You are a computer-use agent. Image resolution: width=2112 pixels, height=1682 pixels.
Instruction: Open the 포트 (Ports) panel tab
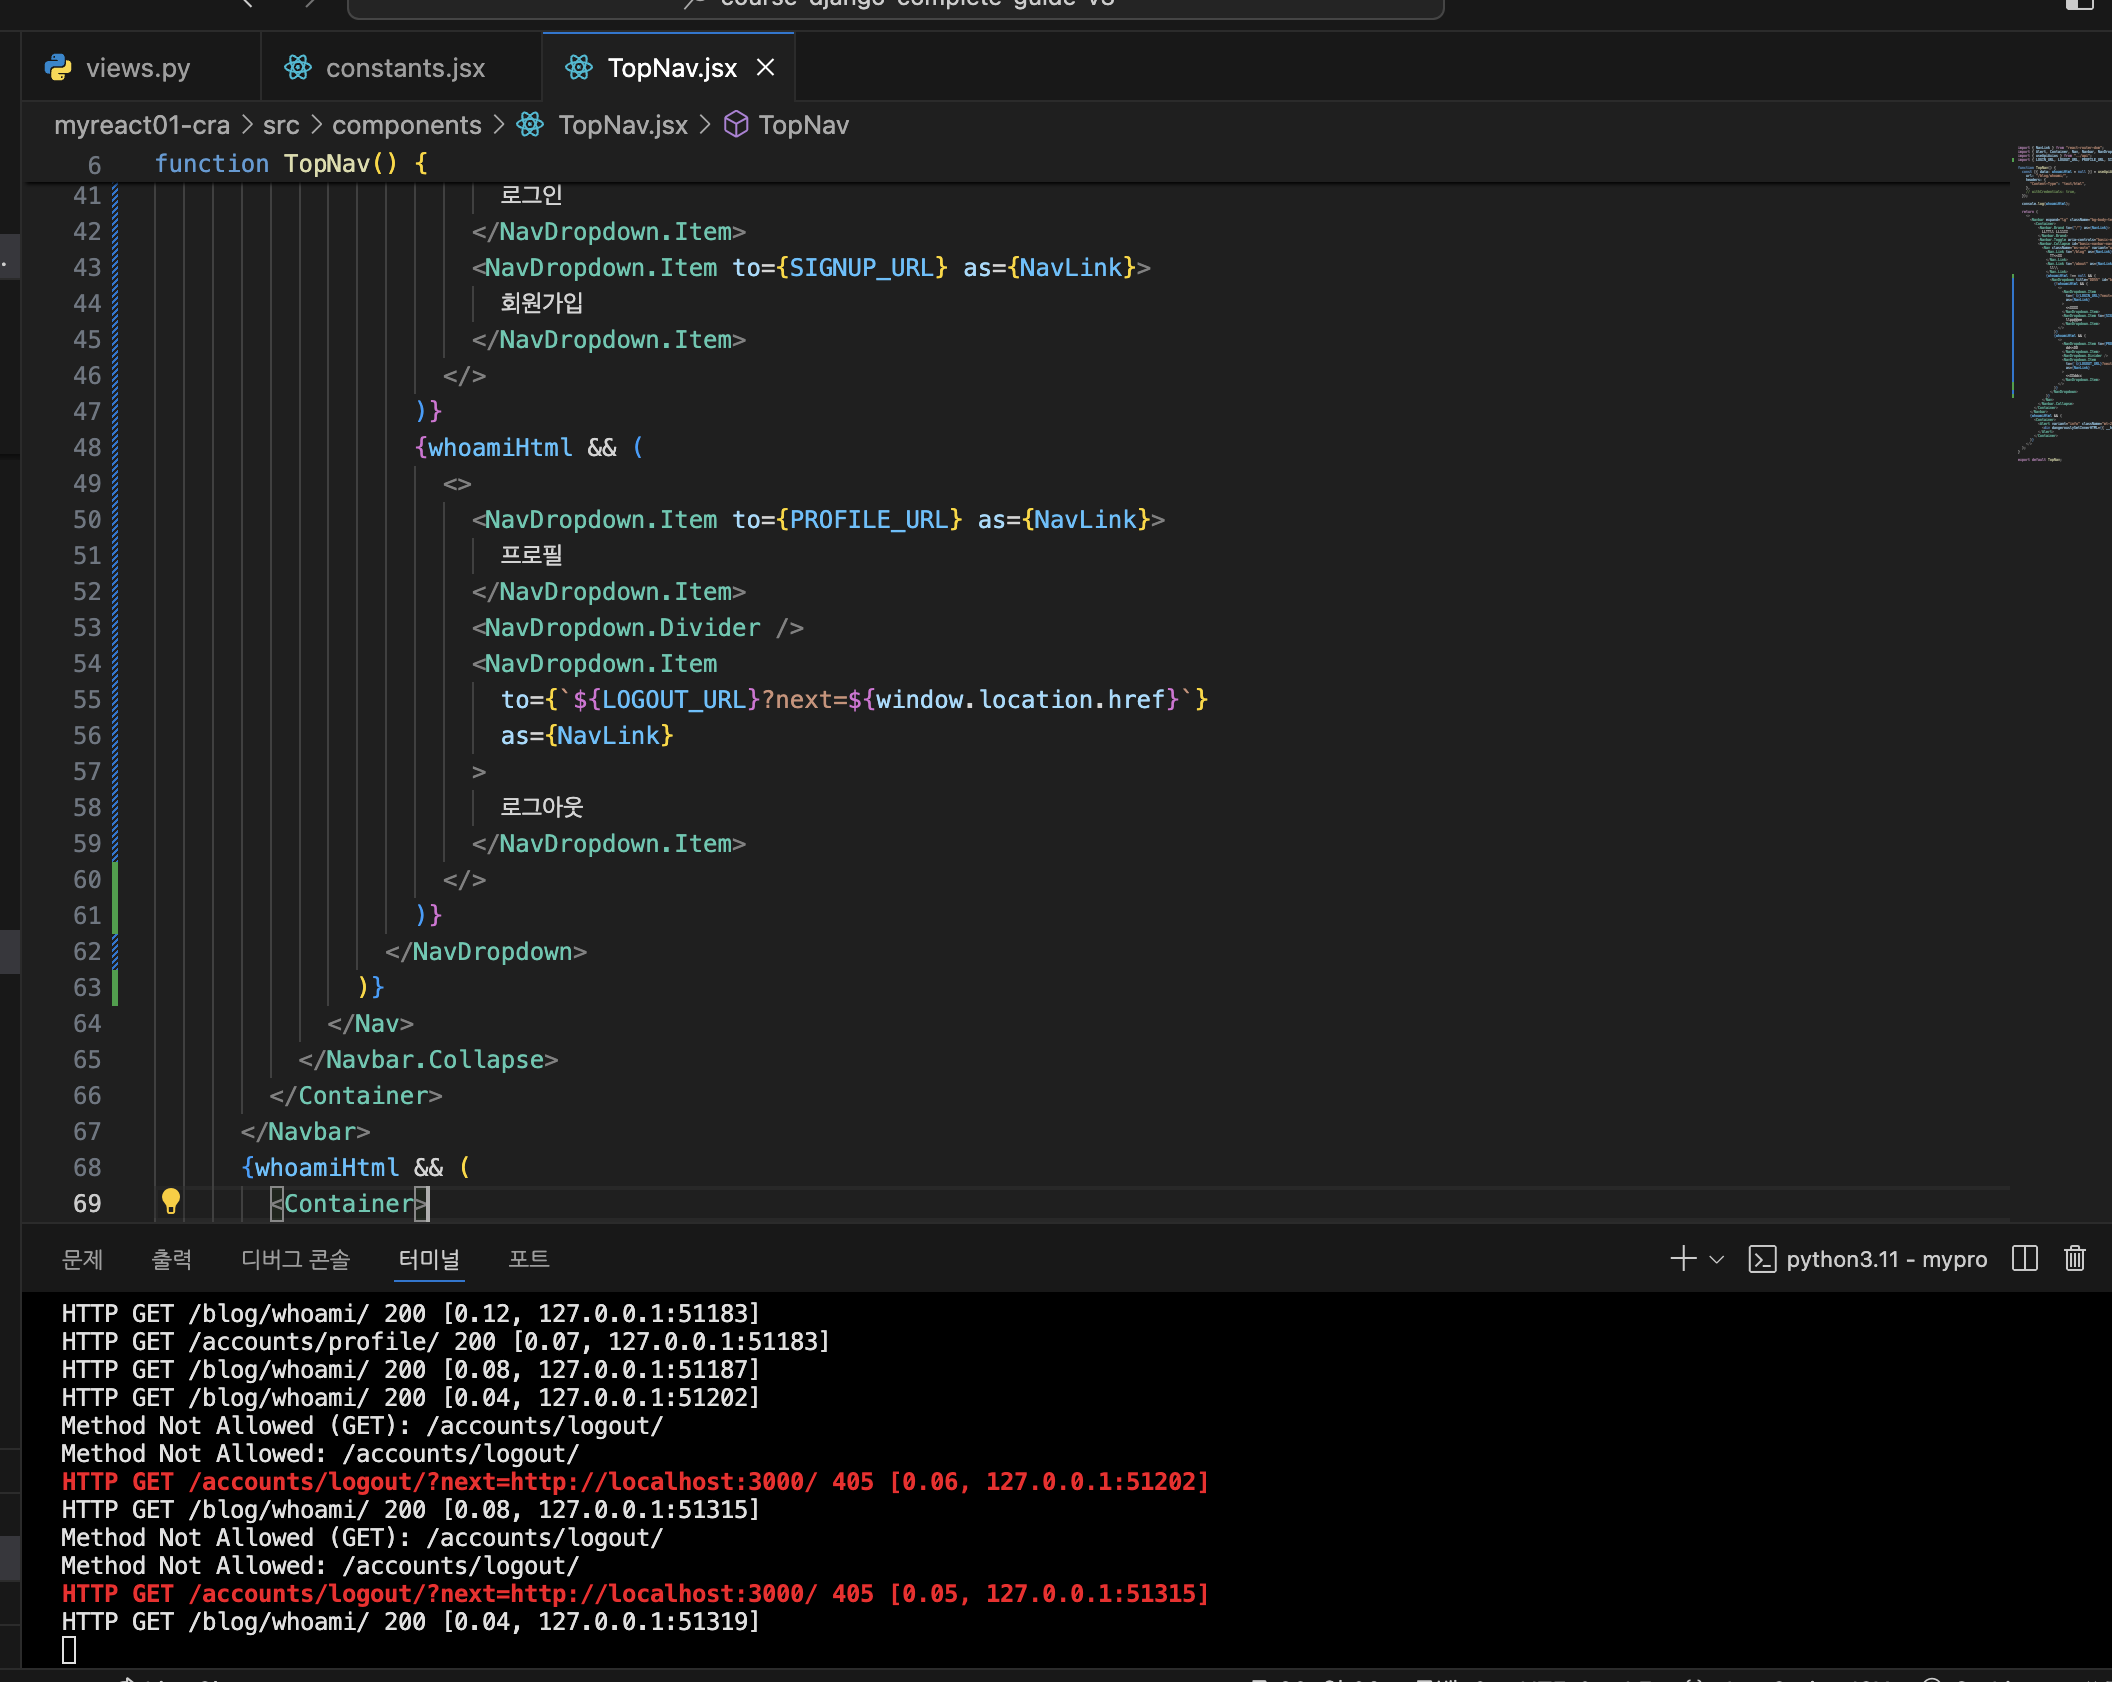[x=529, y=1260]
